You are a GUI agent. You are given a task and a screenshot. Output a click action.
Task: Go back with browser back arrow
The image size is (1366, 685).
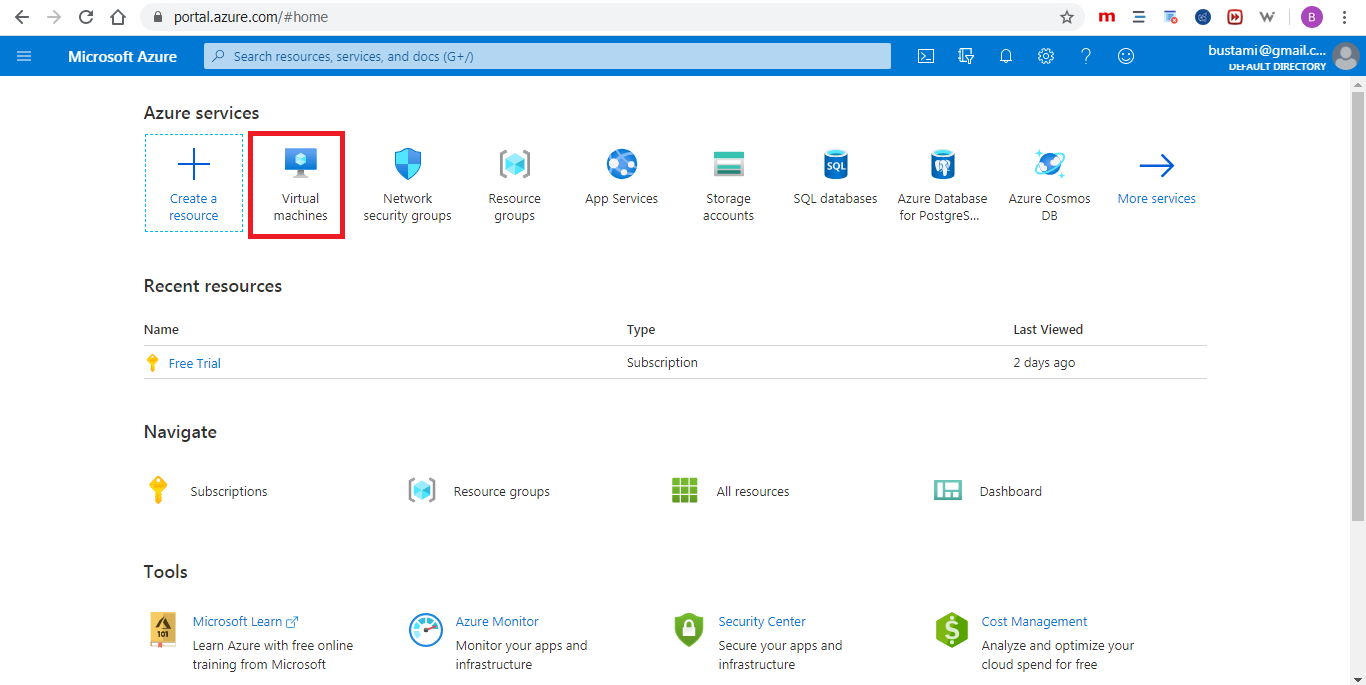(22, 17)
